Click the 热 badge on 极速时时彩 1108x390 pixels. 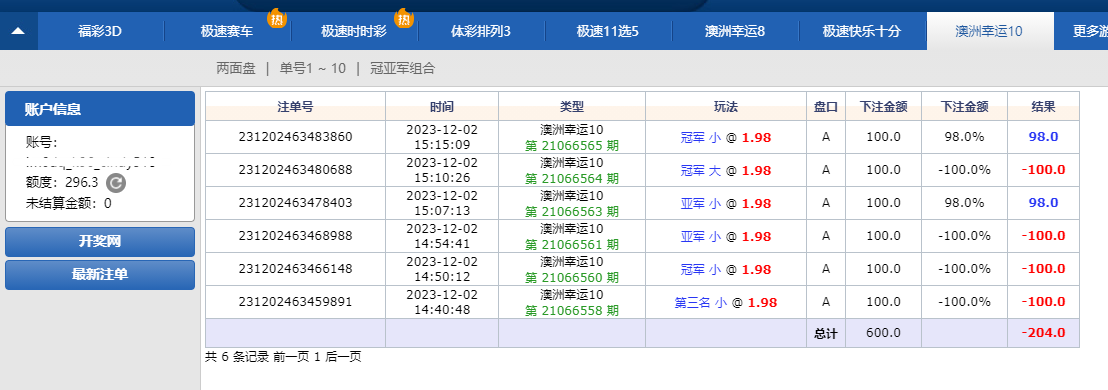[403, 18]
